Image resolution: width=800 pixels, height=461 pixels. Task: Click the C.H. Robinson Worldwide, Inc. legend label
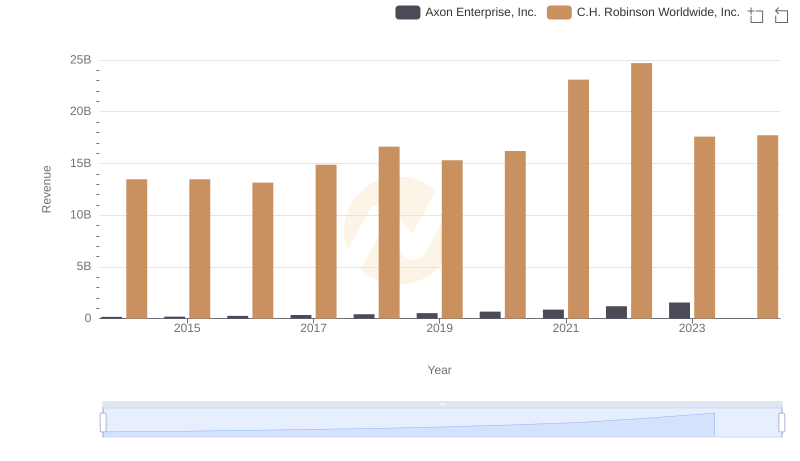point(658,12)
